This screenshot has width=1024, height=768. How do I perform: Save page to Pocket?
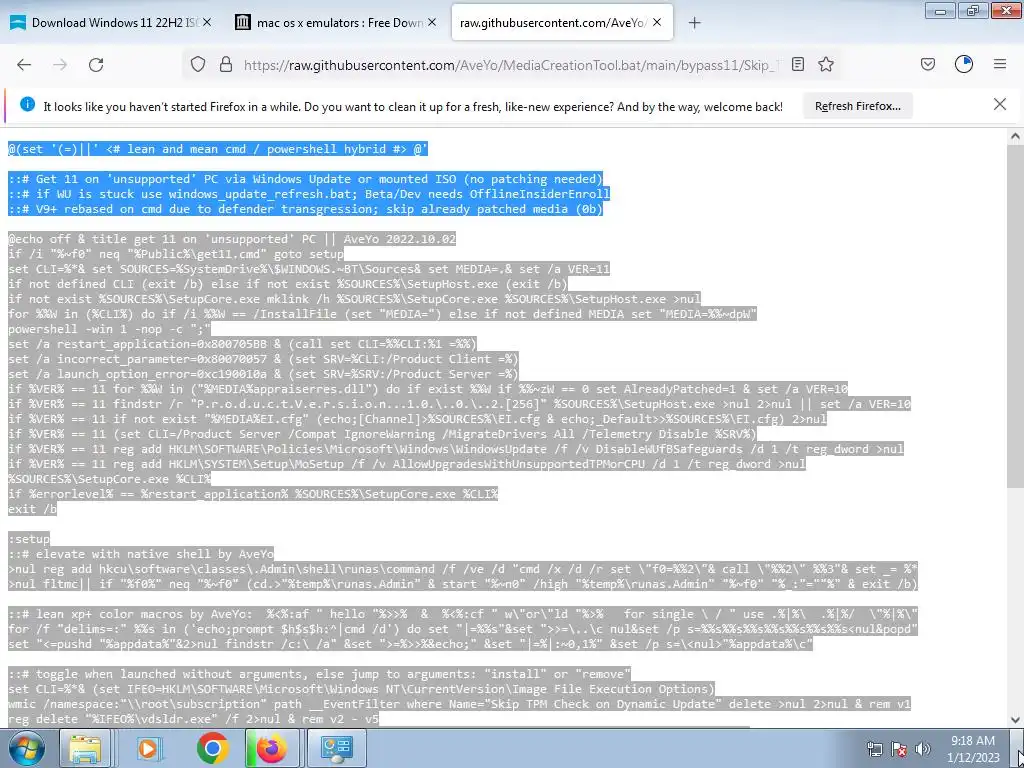928,64
